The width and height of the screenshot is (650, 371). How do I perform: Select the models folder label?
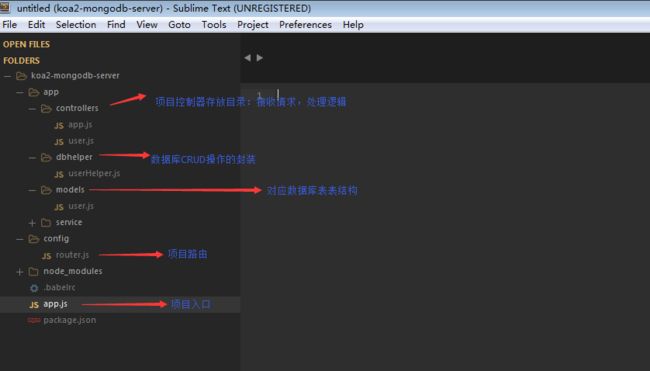point(70,190)
